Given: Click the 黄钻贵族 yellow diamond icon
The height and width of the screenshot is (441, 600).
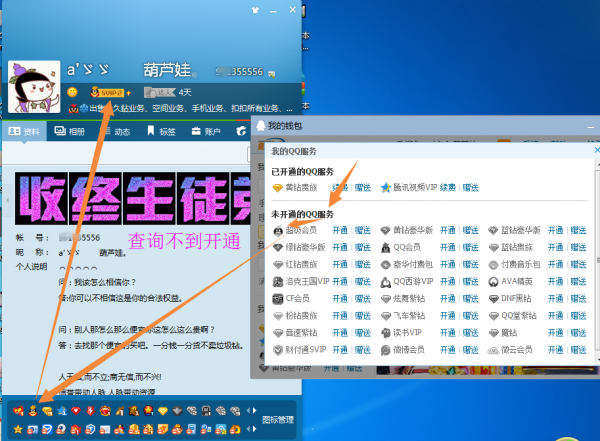Looking at the screenshot, I should (x=277, y=188).
